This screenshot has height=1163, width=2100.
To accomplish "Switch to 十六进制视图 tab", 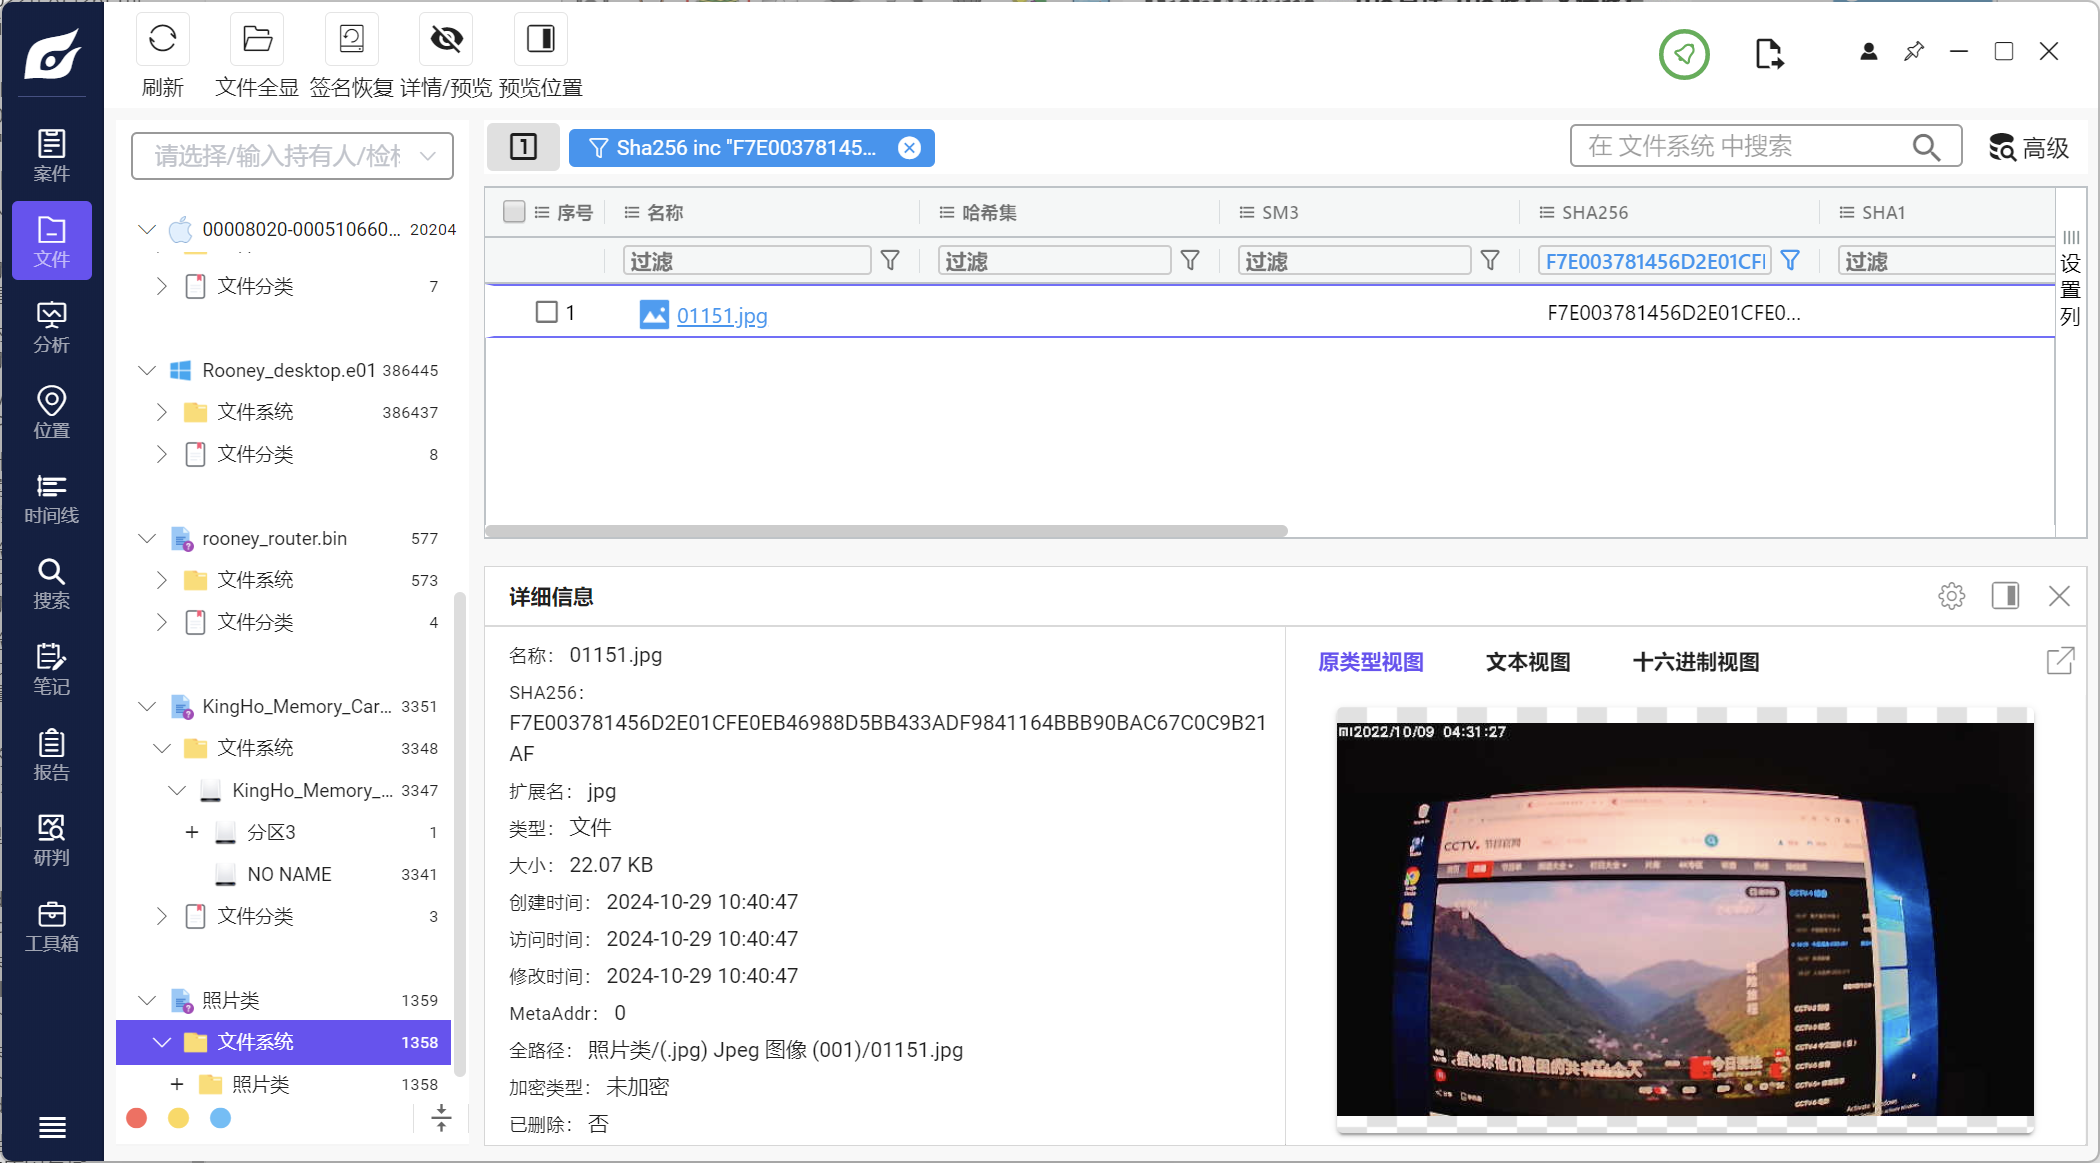I will click(x=1695, y=662).
